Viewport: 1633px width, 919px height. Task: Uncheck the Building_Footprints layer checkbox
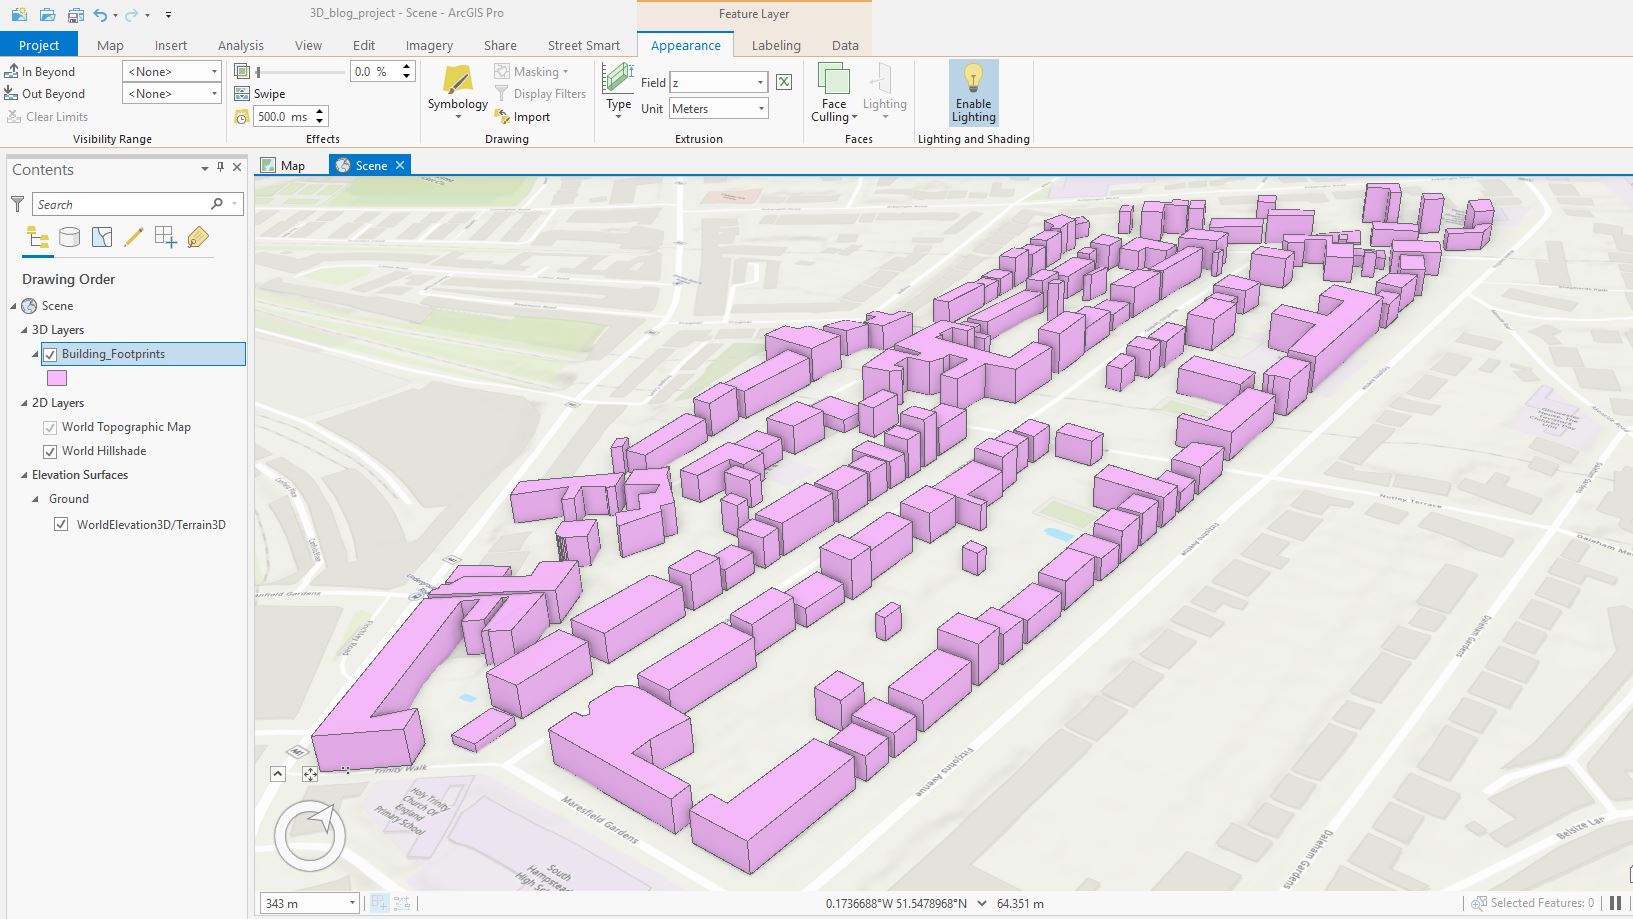pyautogui.click(x=50, y=354)
